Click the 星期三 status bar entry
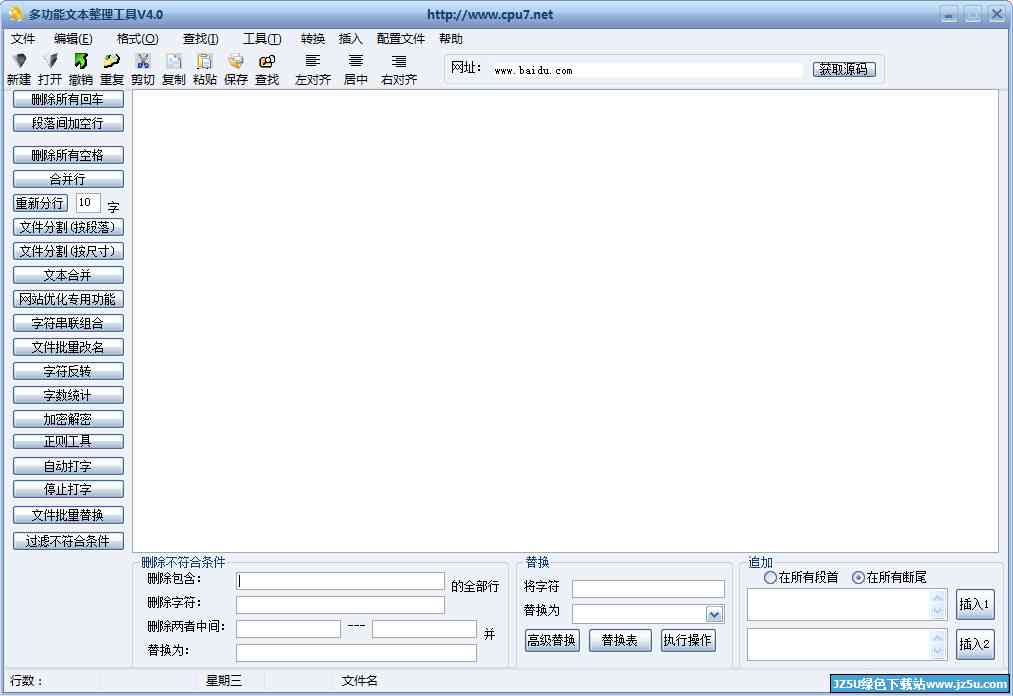This screenshot has height=696, width=1013. pyautogui.click(x=224, y=680)
